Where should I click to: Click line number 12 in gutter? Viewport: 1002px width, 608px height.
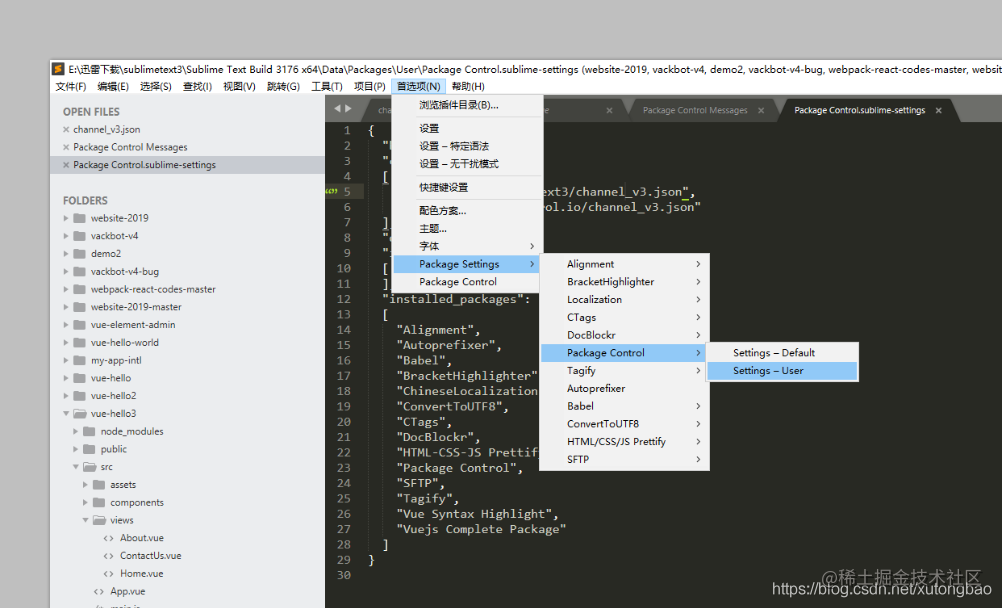[x=344, y=299]
